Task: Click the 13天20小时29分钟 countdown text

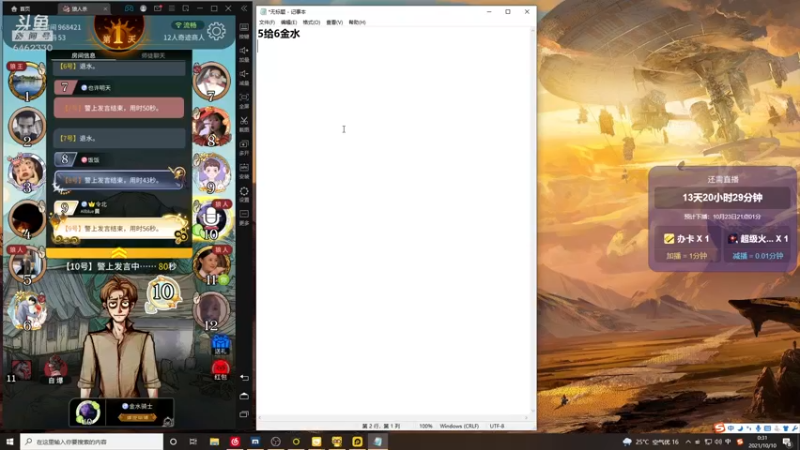Action: tap(722, 197)
